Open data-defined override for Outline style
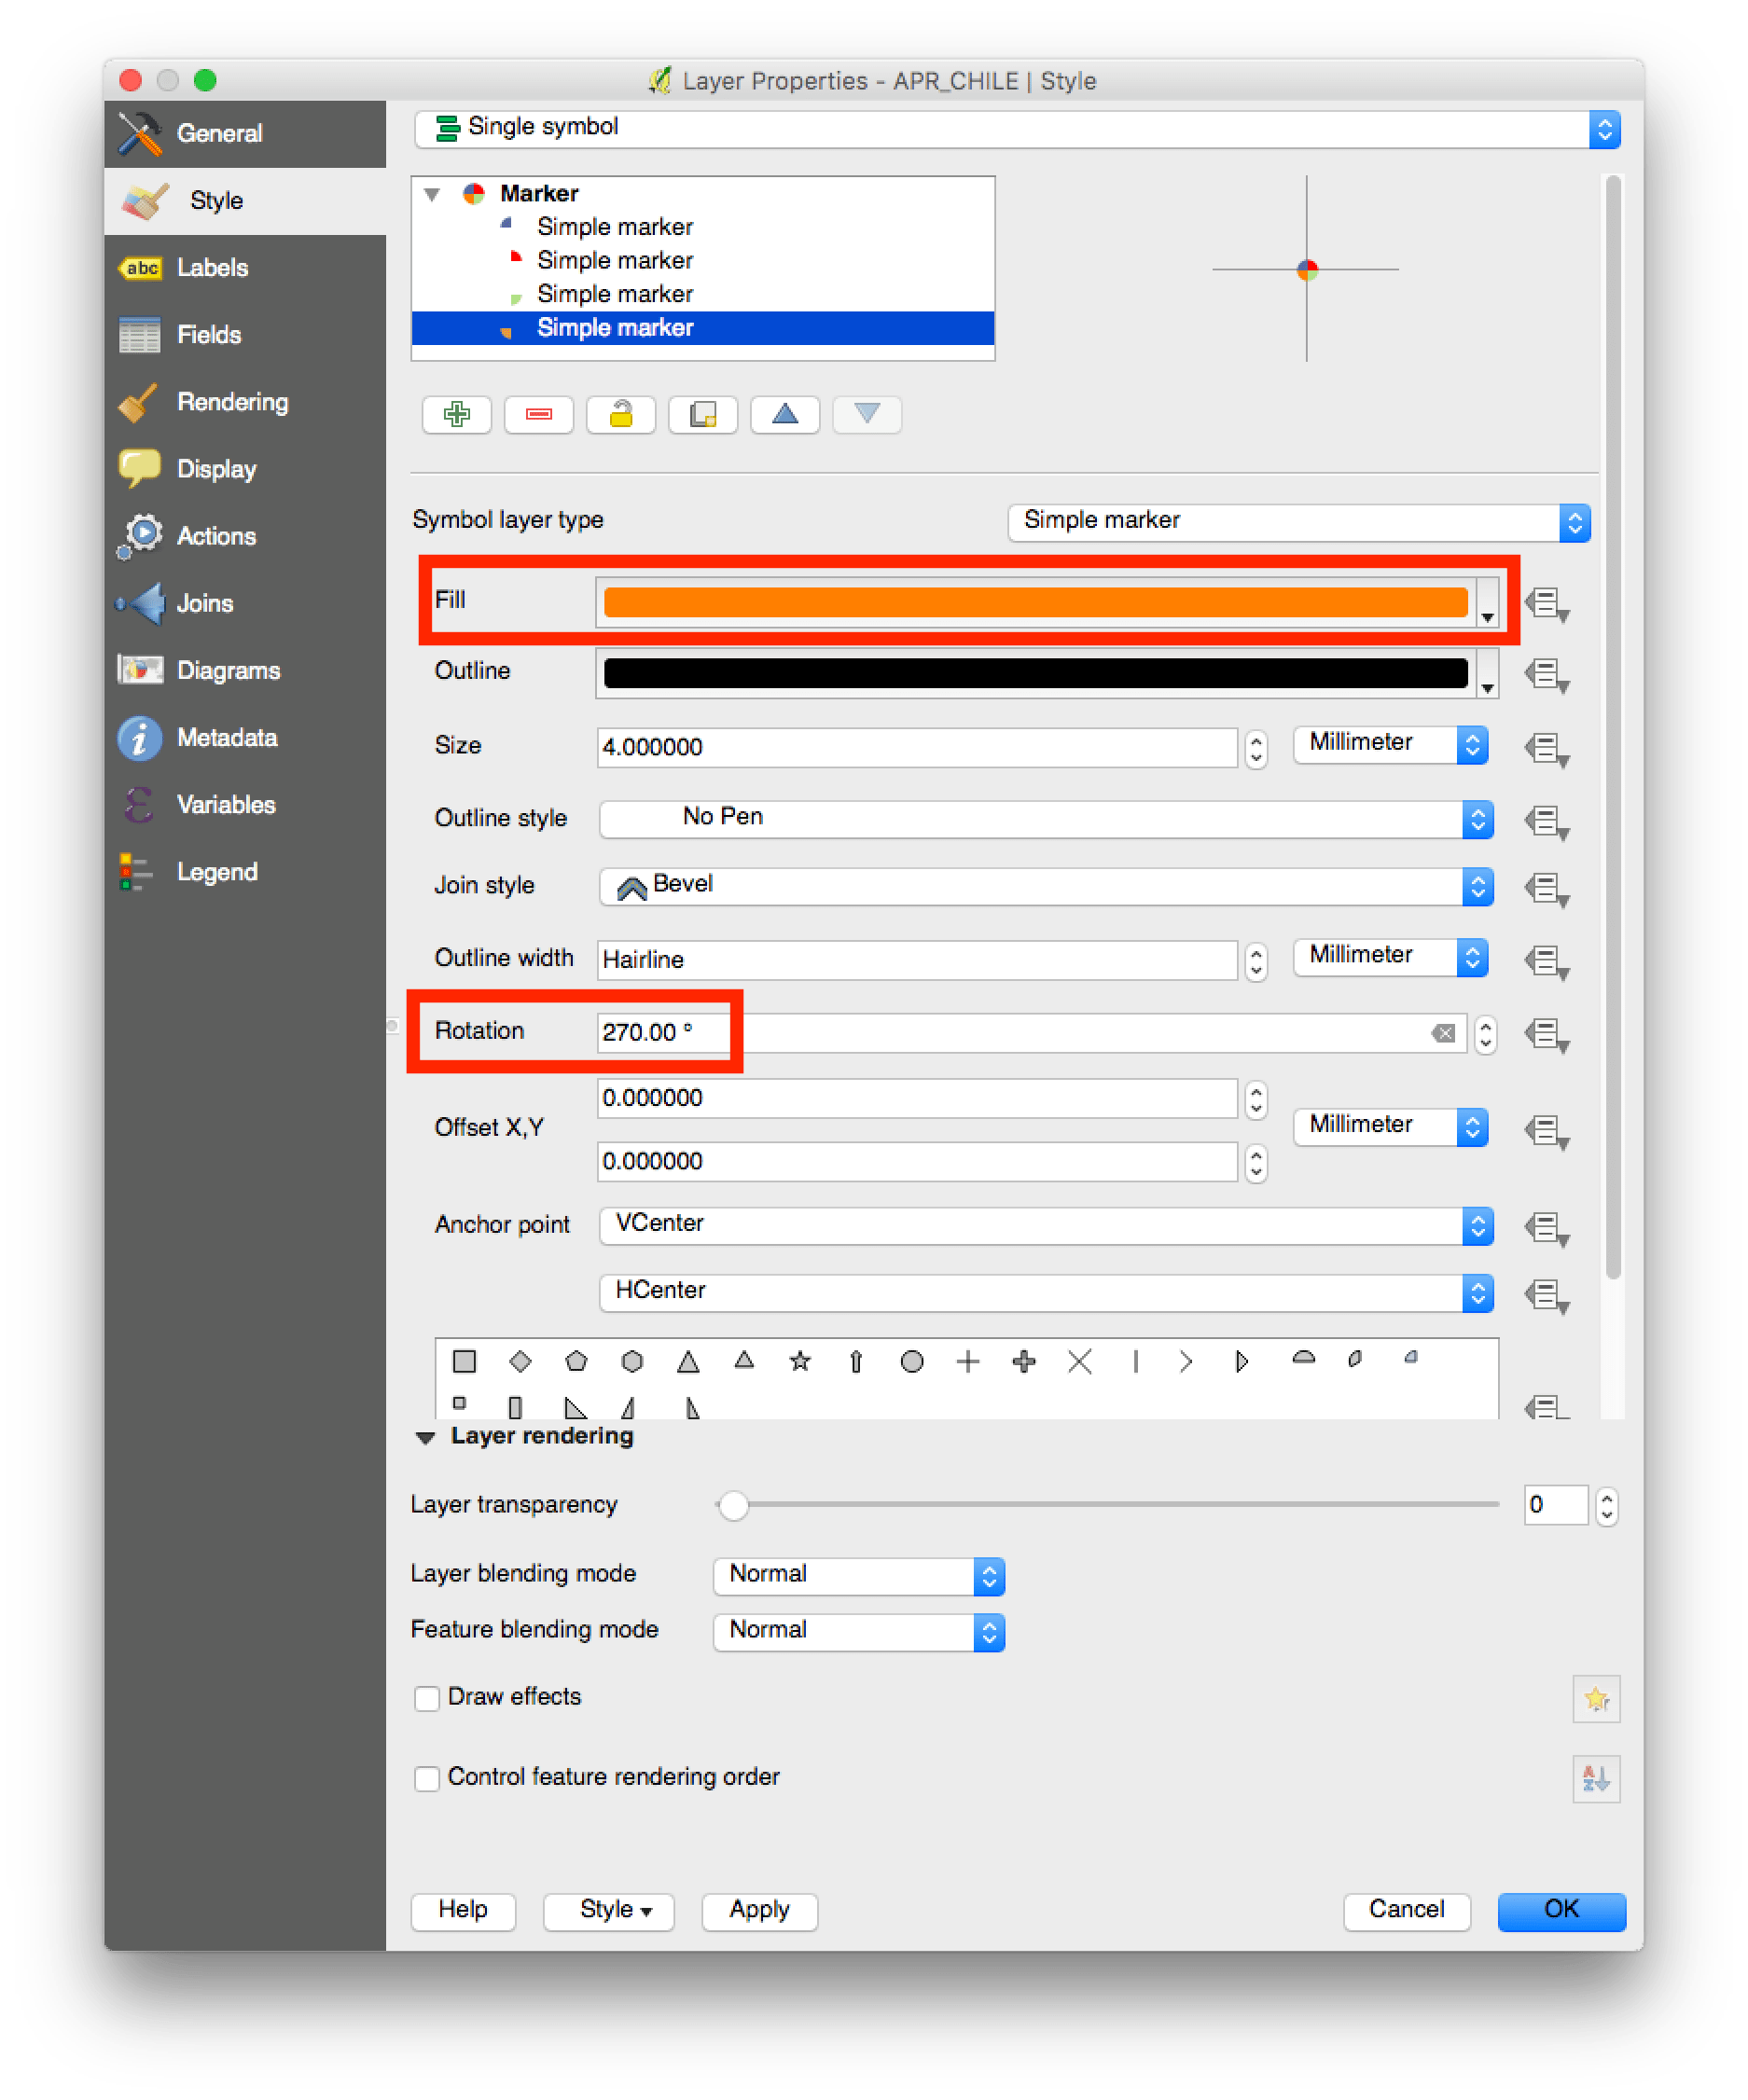The height and width of the screenshot is (2100, 1748). [x=1546, y=822]
